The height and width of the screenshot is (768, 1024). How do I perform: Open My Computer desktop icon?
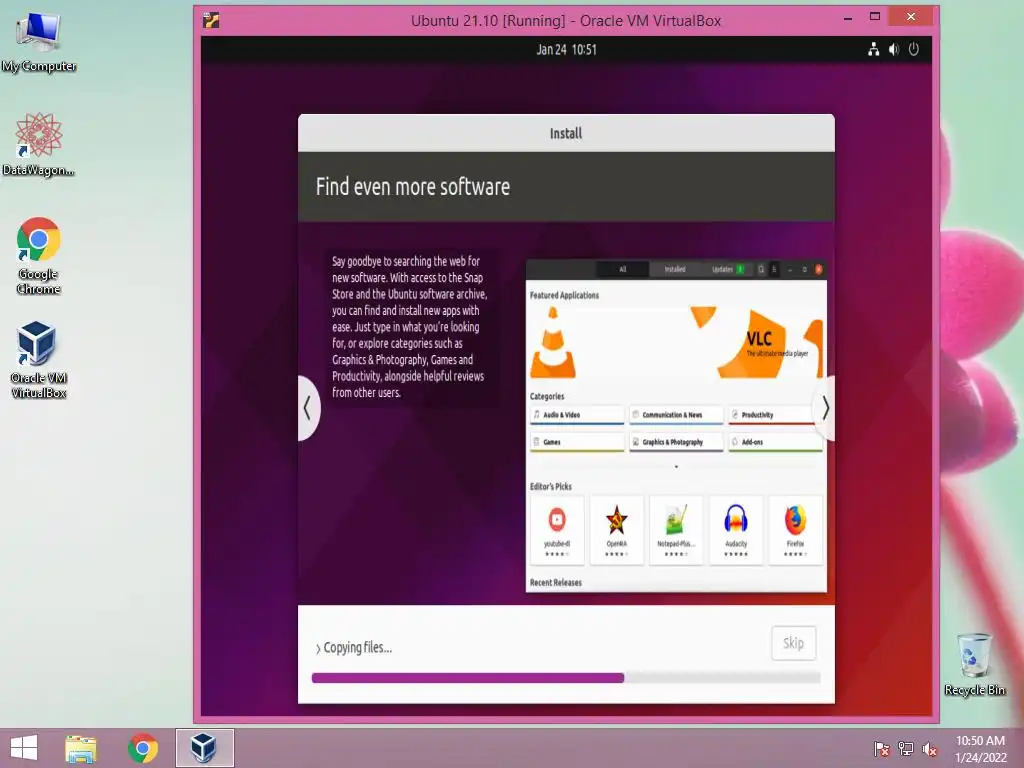point(39,42)
